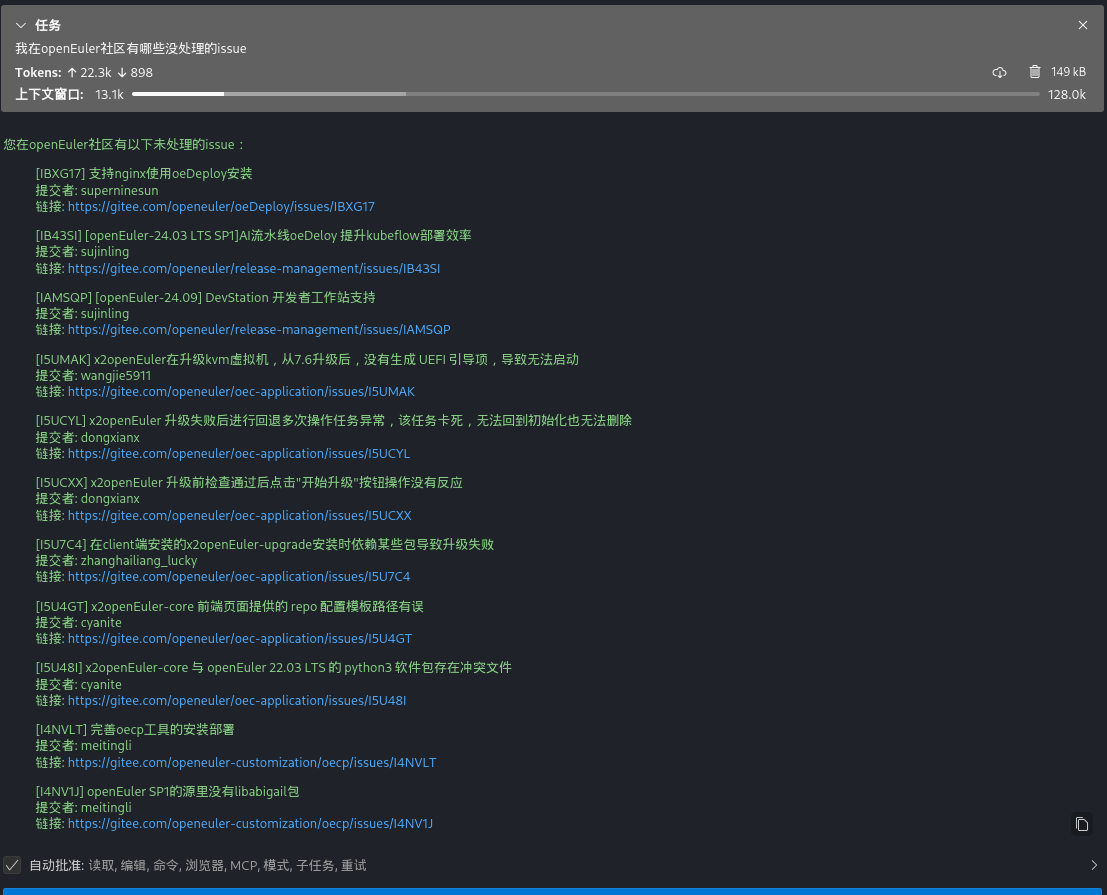Viewport: 1107px width, 895px height.
Task: Click the 自动批准 options text list
Action: [x=227, y=865]
